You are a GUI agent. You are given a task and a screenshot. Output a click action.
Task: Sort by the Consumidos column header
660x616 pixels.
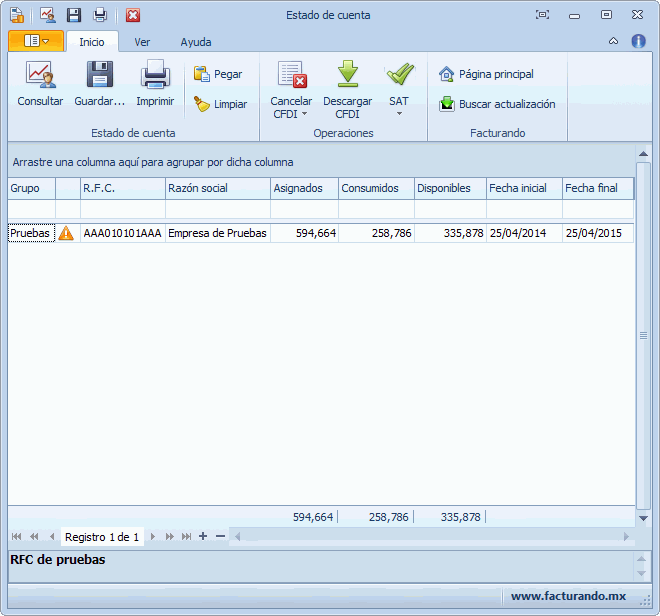click(x=377, y=188)
